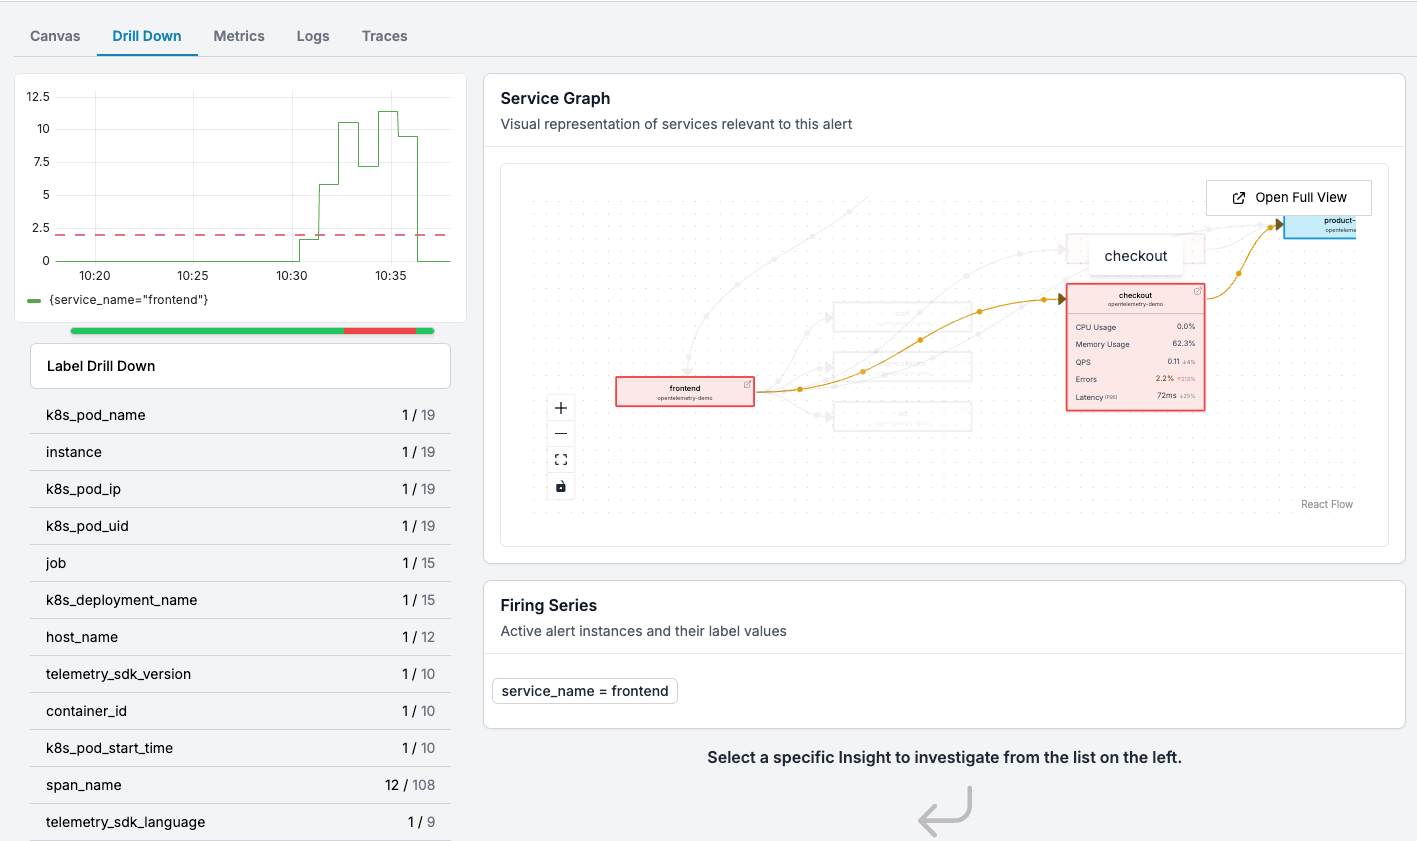Expand the host_name label row
This screenshot has width=1417, height=841.
(240, 637)
